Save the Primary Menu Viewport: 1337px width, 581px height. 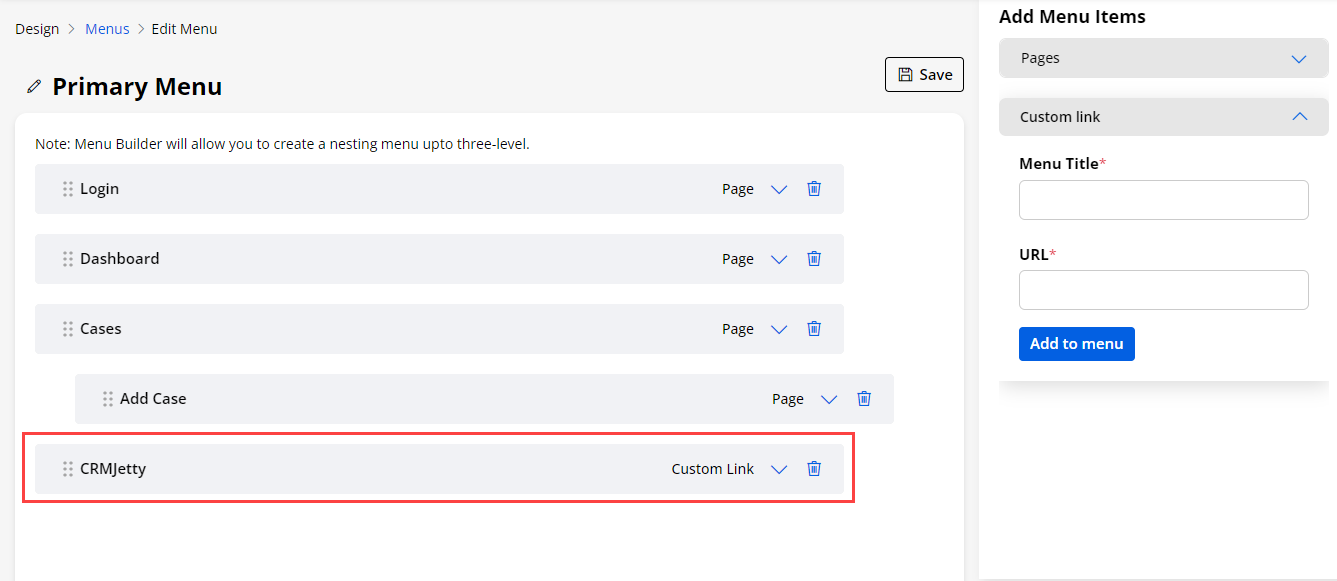(924, 75)
